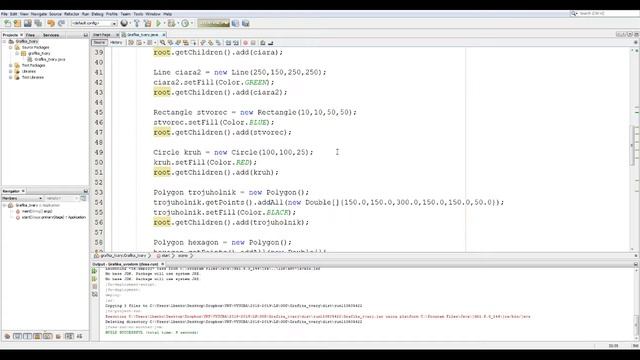Toggle Show Static Members filter in Navigator

27,336
